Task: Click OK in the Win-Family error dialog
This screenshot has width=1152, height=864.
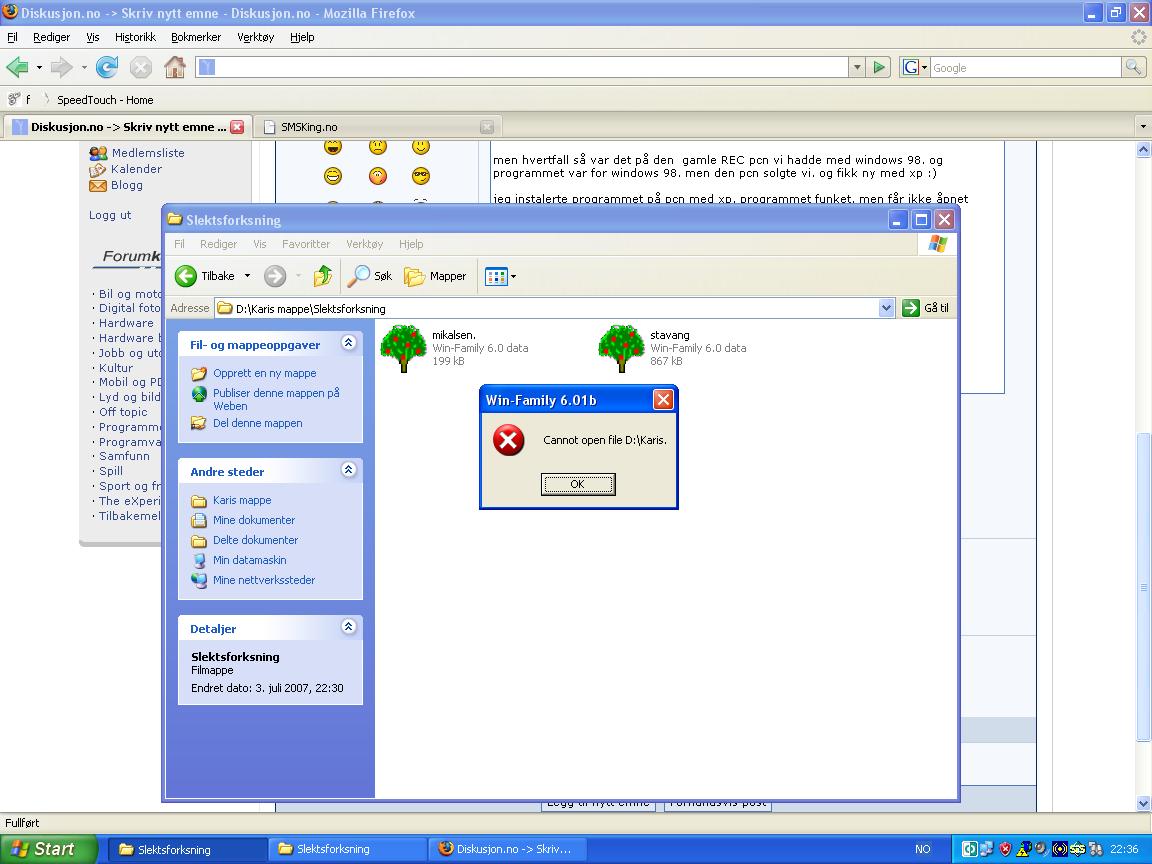Action: click(x=577, y=484)
